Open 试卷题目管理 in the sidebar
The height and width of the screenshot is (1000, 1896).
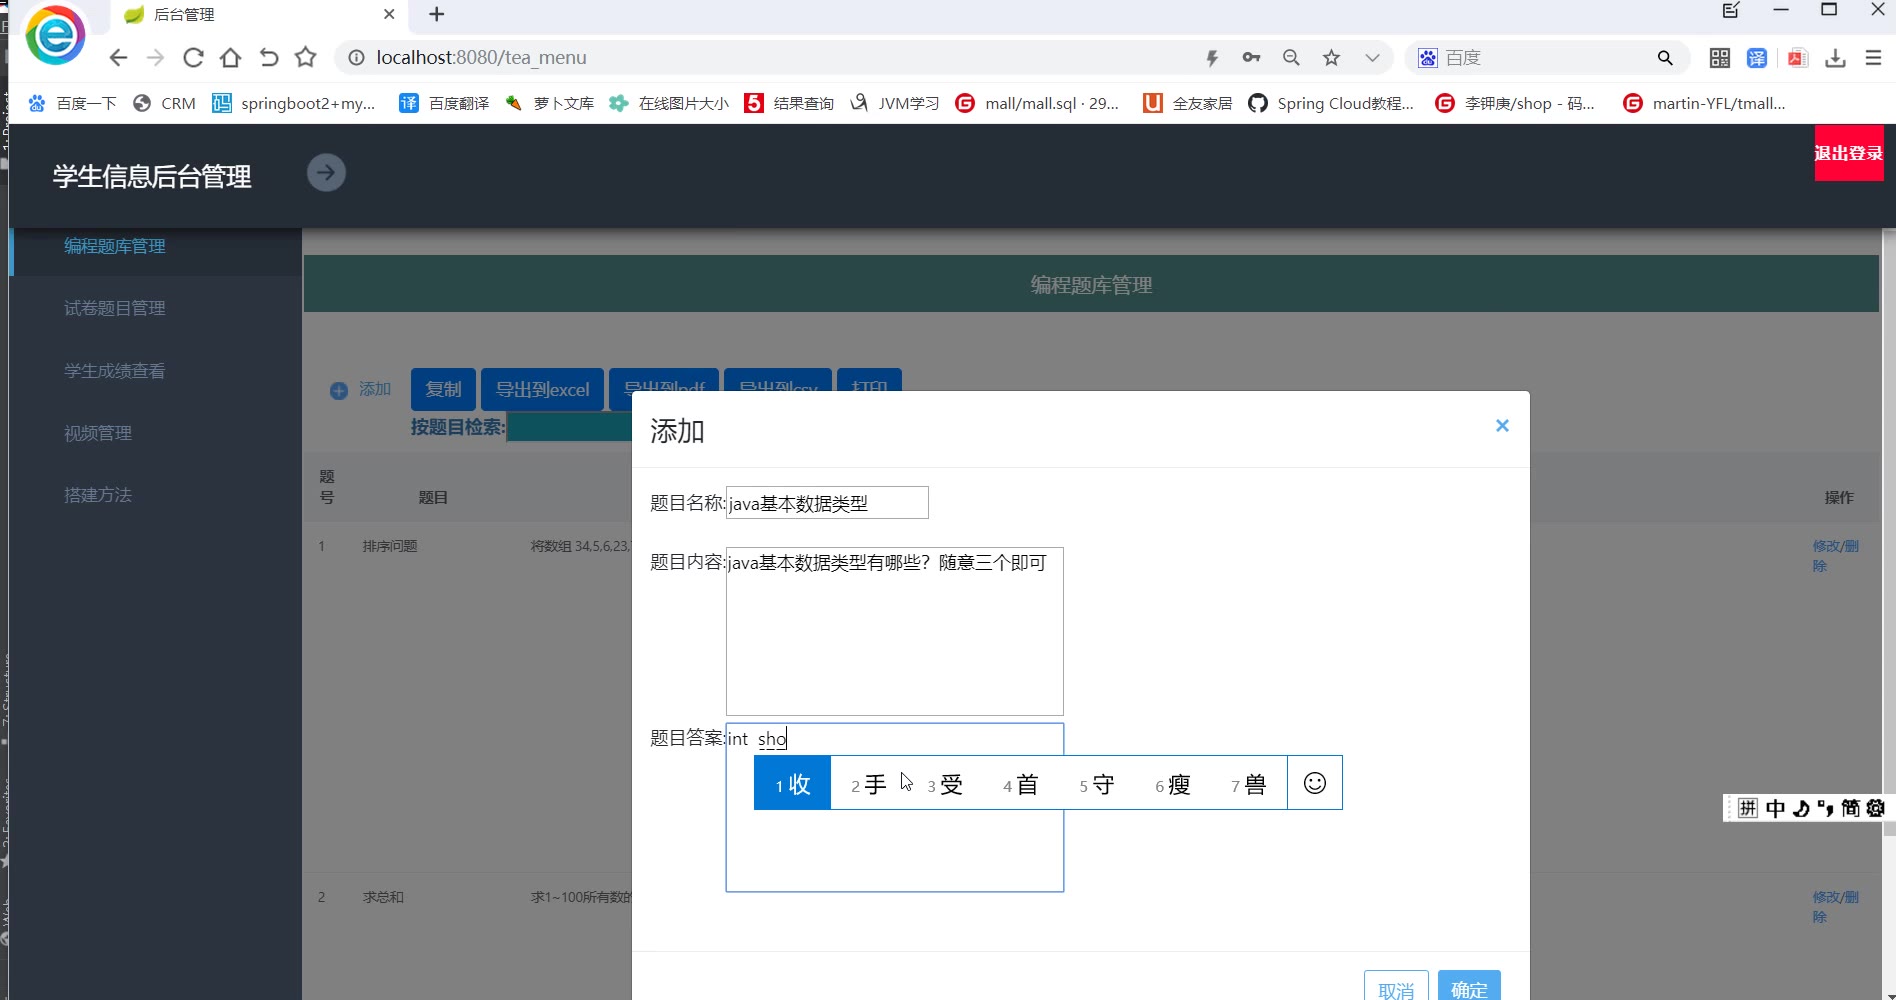point(115,309)
